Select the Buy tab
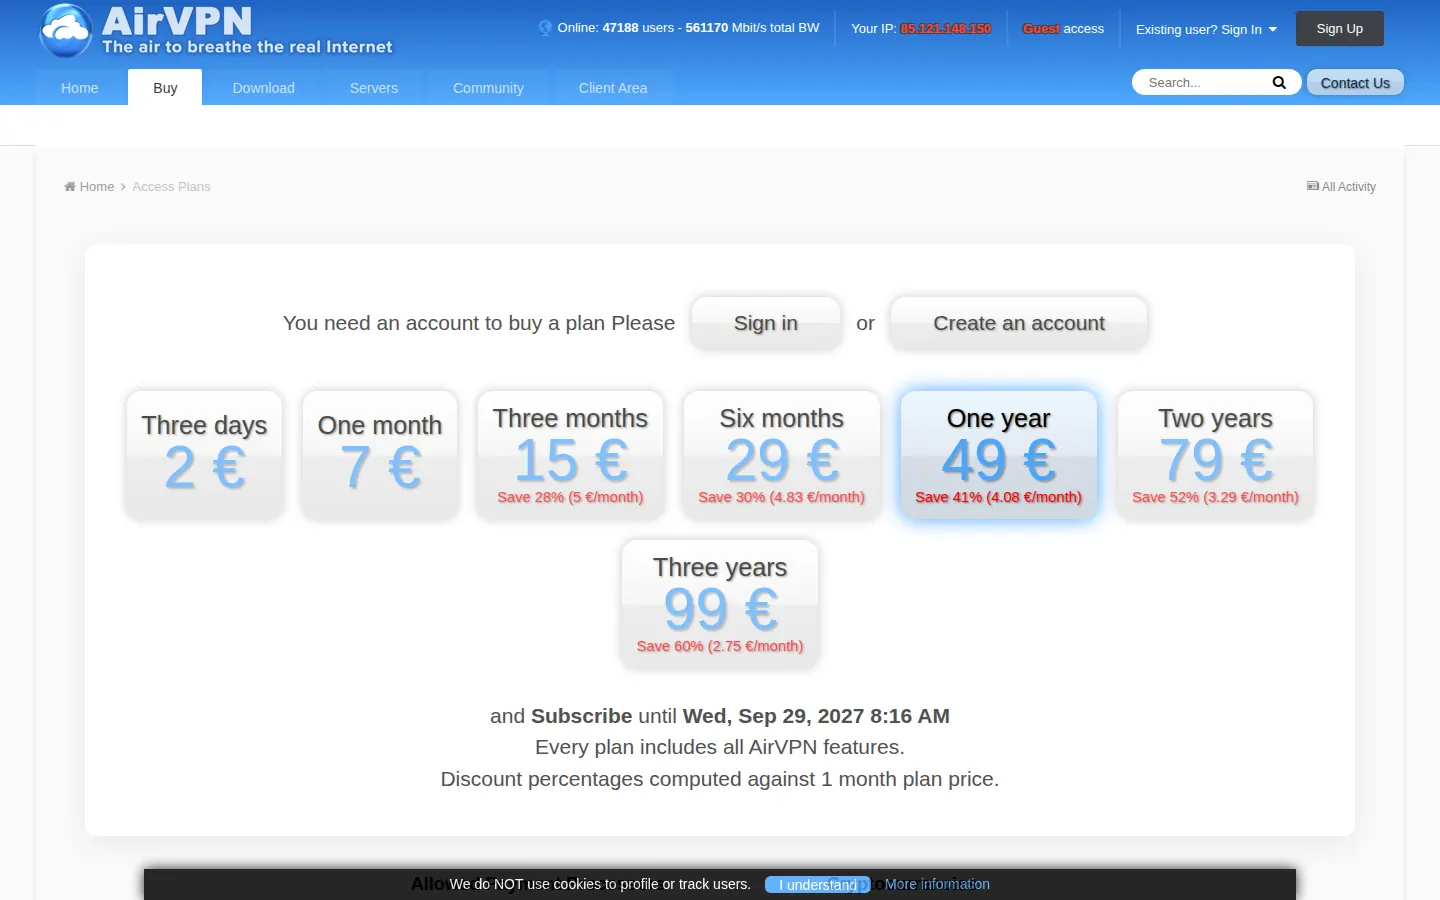This screenshot has width=1440, height=900. [165, 88]
